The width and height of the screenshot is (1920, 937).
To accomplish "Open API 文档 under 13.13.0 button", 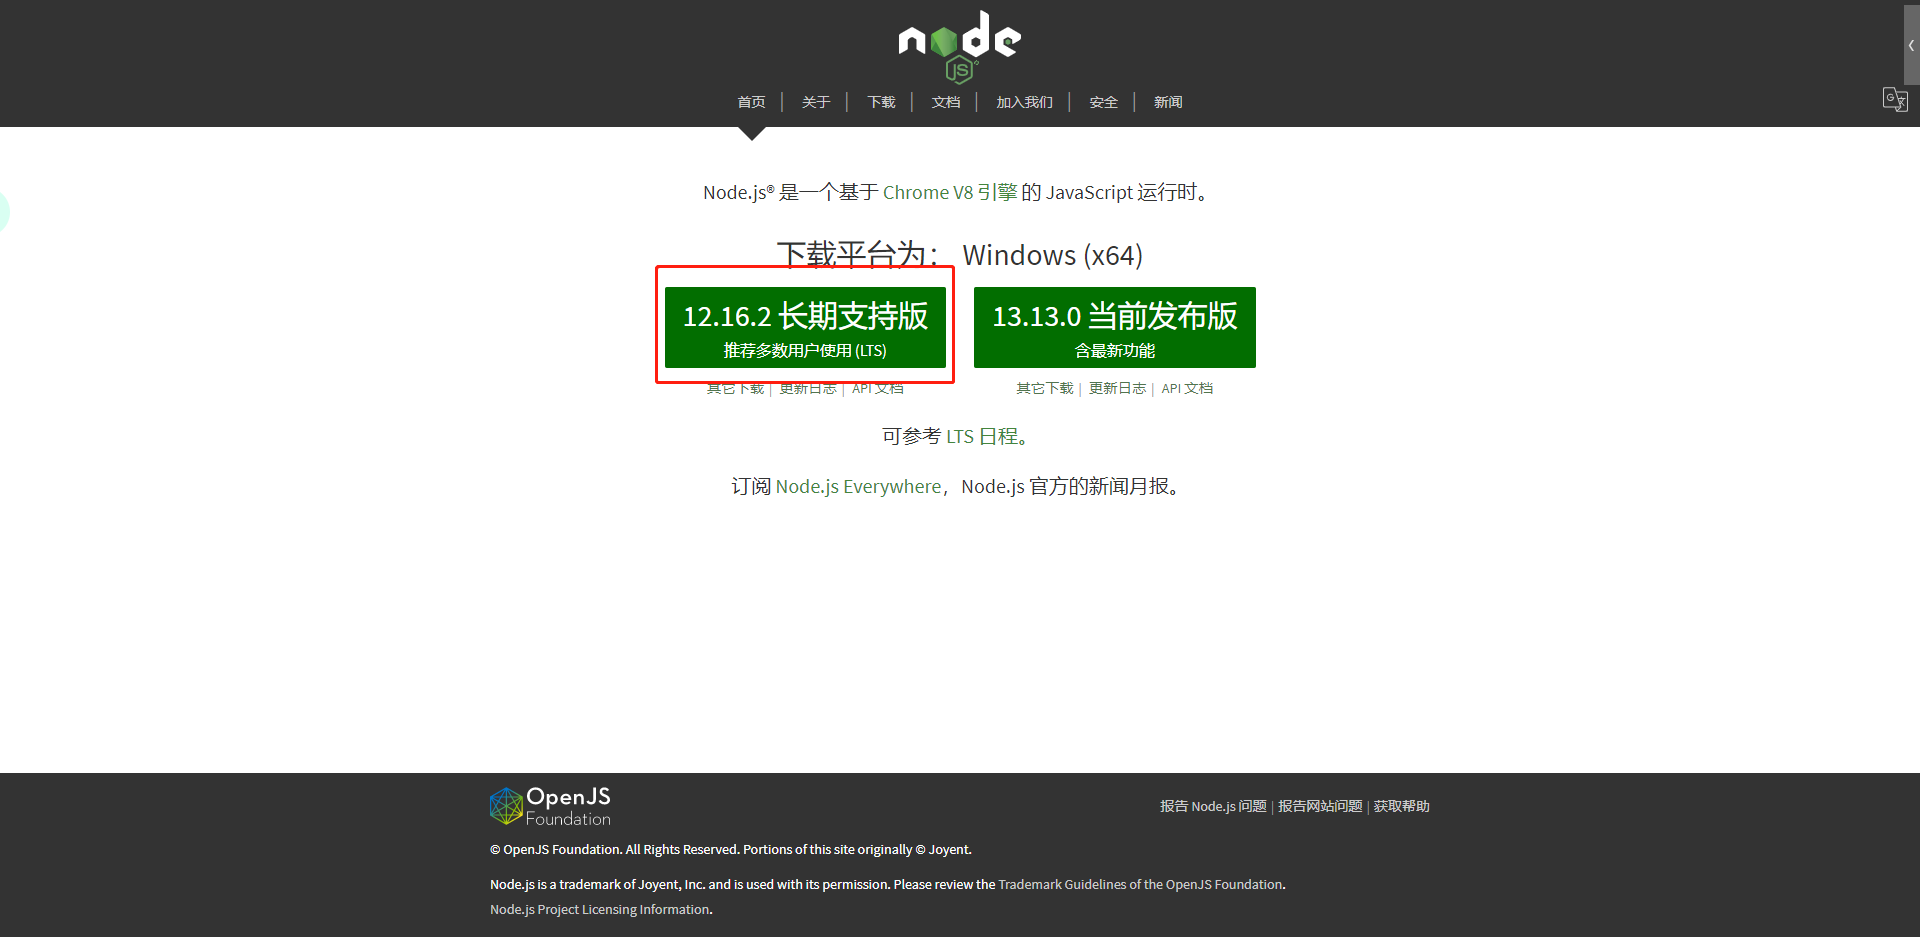I will 1187,388.
